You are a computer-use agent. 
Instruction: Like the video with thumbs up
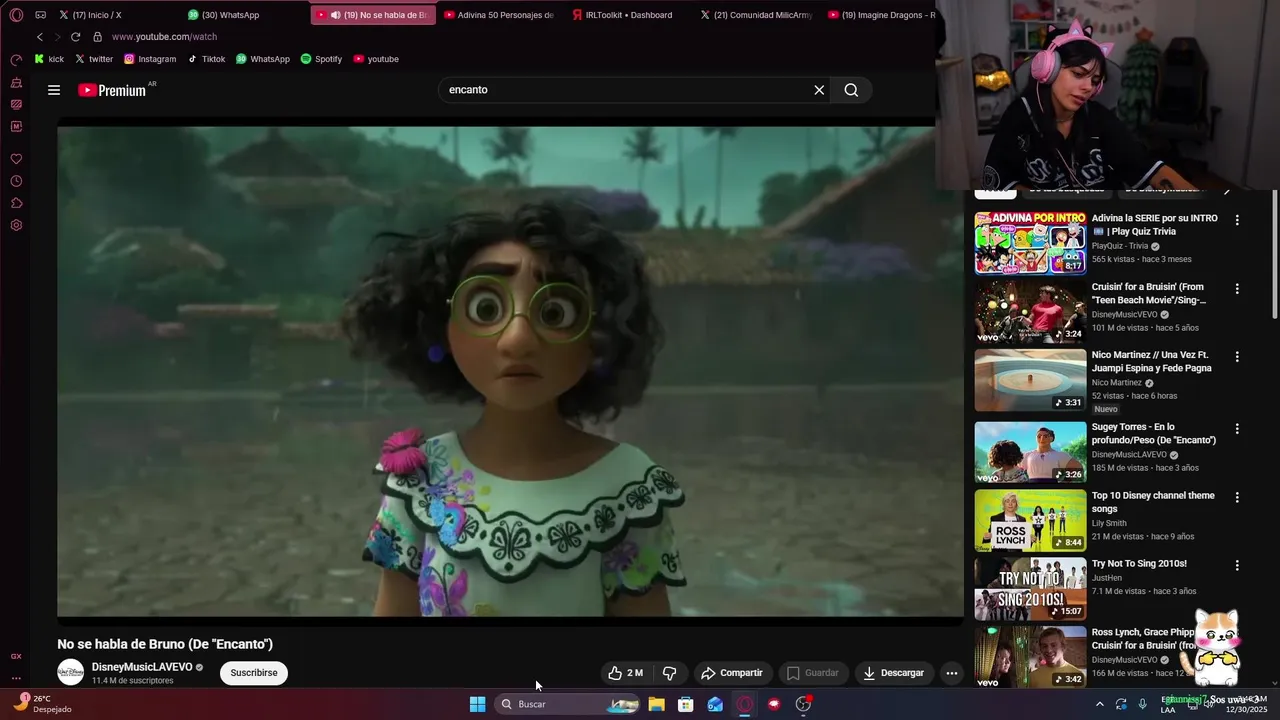point(625,673)
